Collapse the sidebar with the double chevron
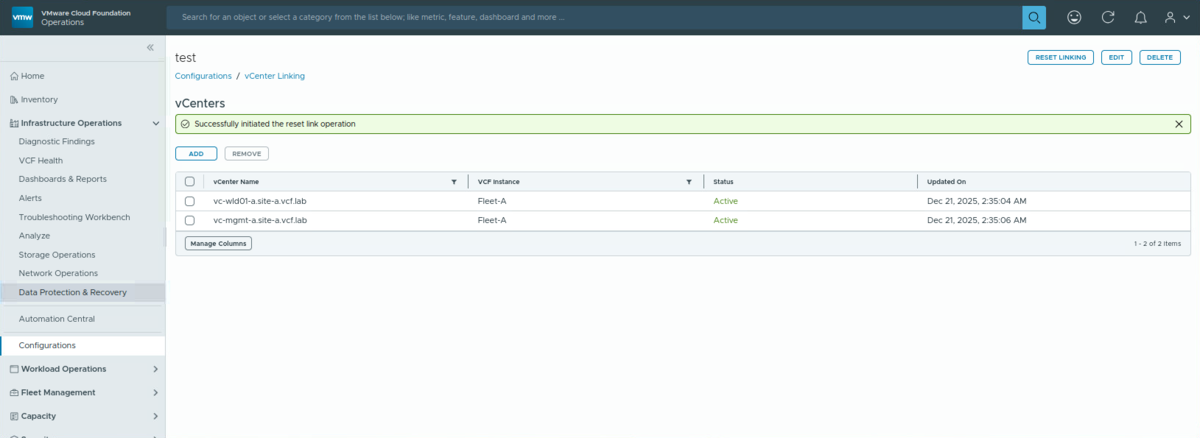The width and height of the screenshot is (1200, 438). pos(150,47)
